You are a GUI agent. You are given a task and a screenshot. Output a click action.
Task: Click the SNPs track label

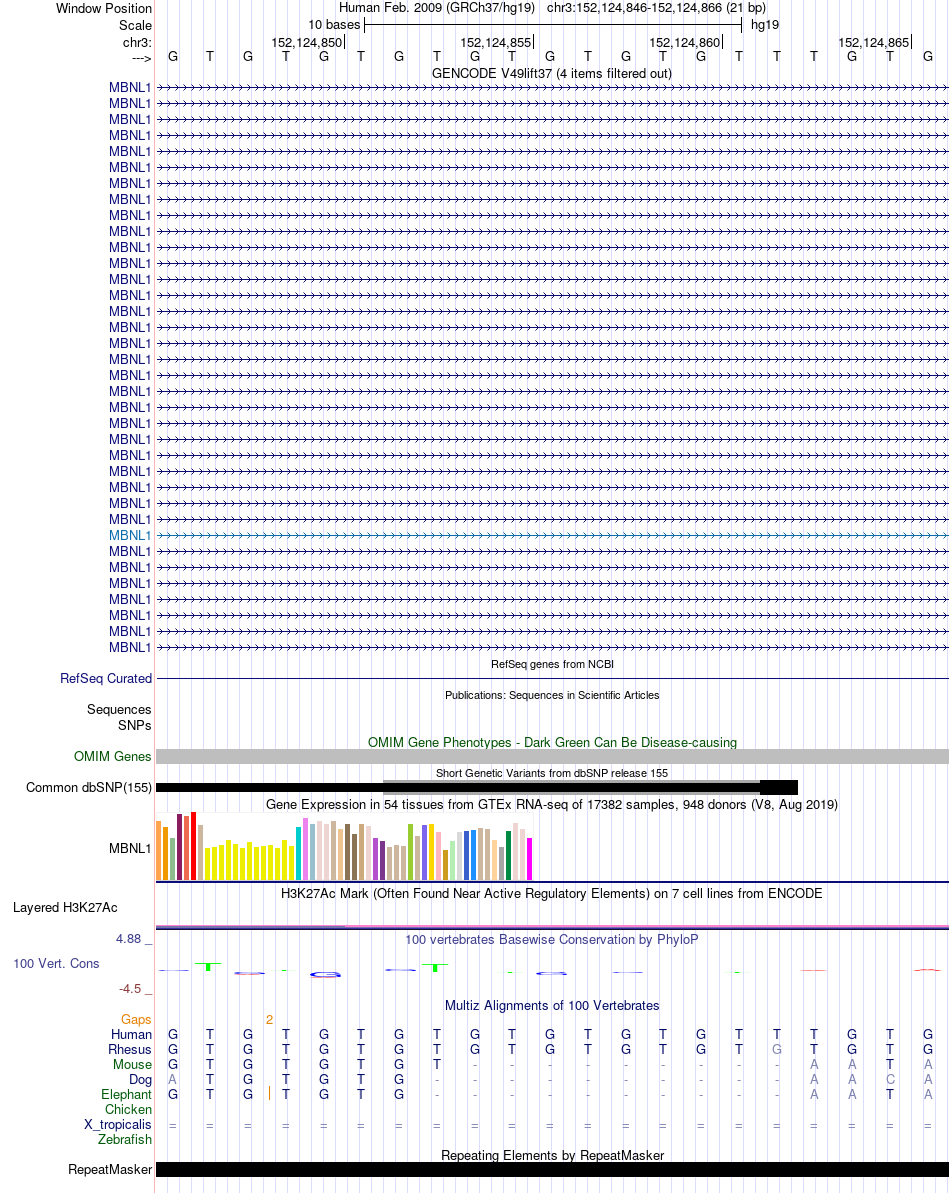pos(135,725)
